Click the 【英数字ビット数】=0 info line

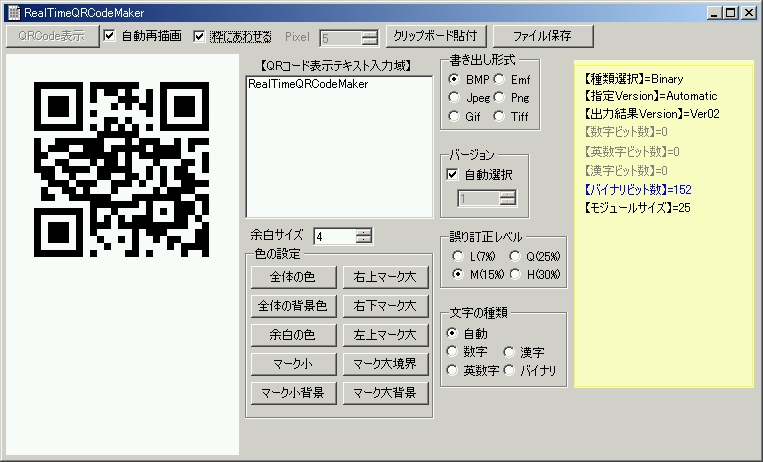[x=632, y=151]
